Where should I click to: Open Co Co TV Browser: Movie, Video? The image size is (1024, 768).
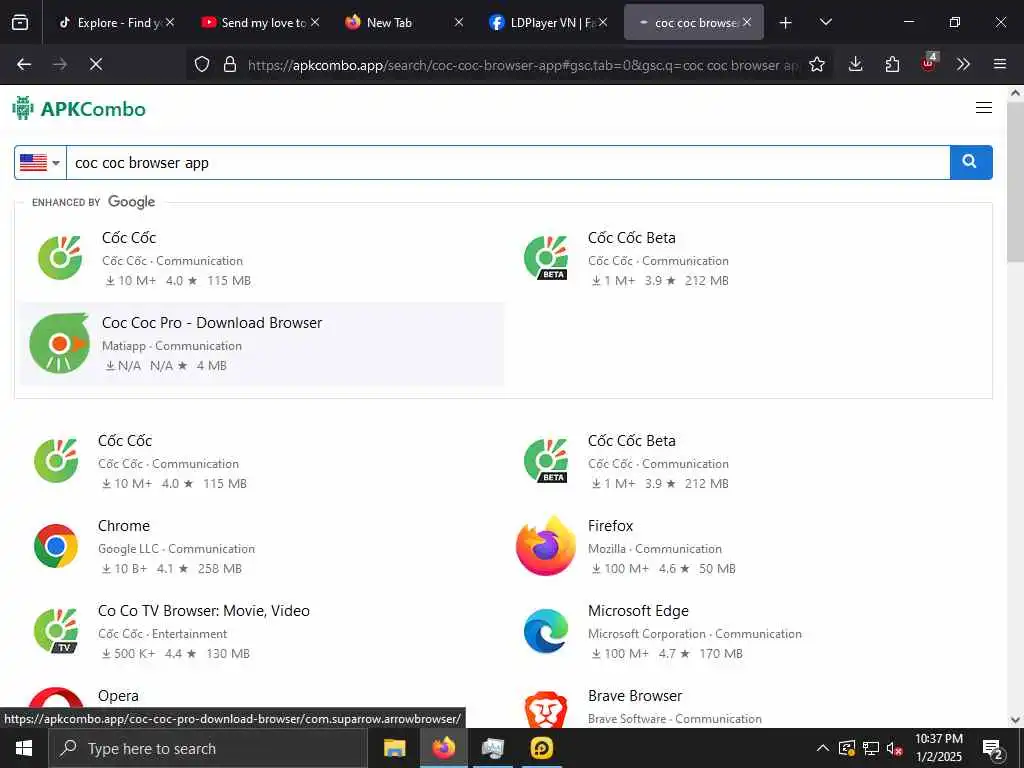[204, 611]
